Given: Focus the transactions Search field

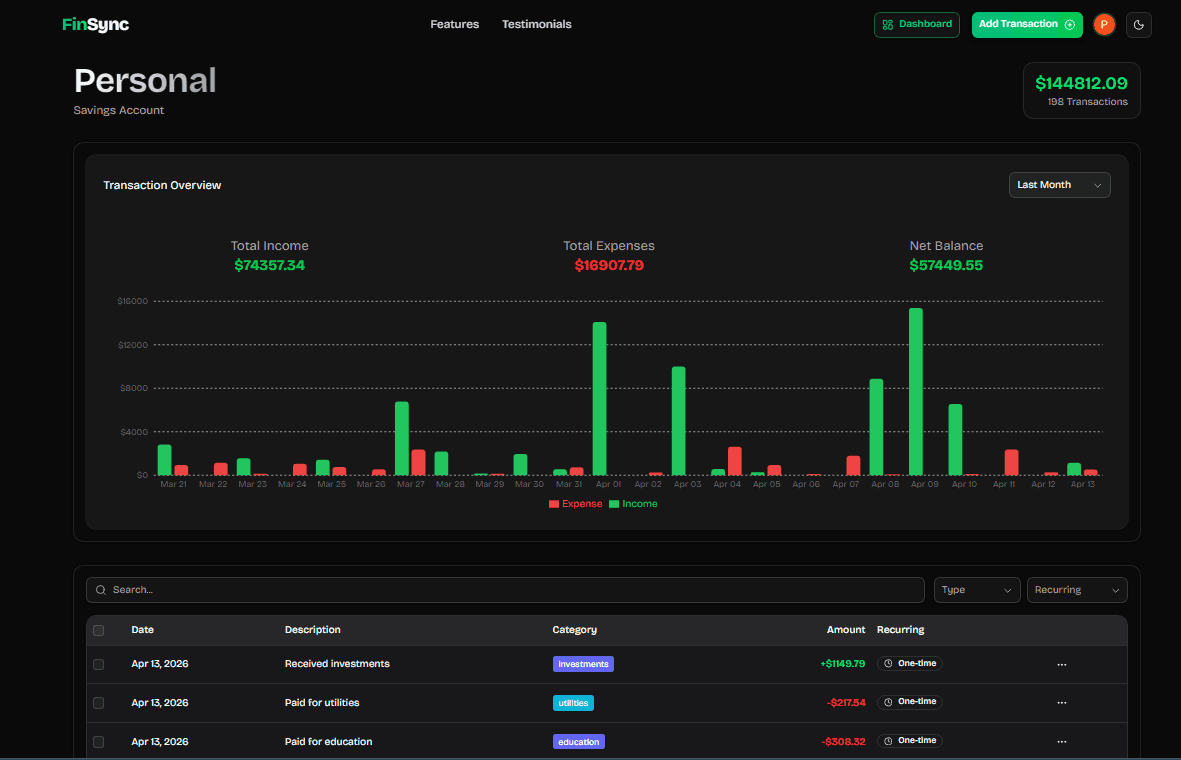Looking at the screenshot, I should [505, 590].
